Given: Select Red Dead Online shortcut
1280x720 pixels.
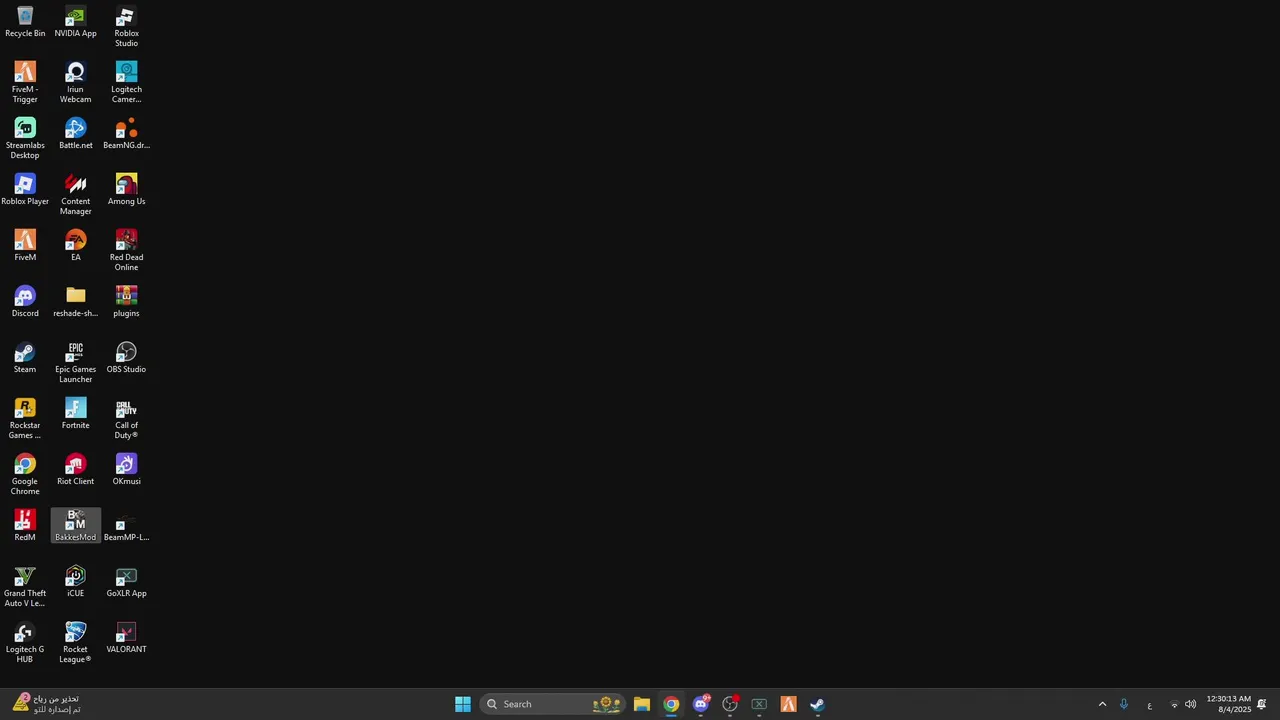Looking at the screenshot, I should coord(126,251).
